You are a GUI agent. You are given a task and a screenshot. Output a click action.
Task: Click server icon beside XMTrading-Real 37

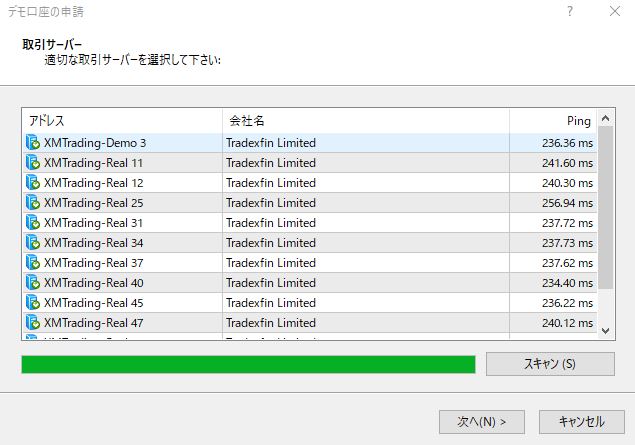click(33, 263)
